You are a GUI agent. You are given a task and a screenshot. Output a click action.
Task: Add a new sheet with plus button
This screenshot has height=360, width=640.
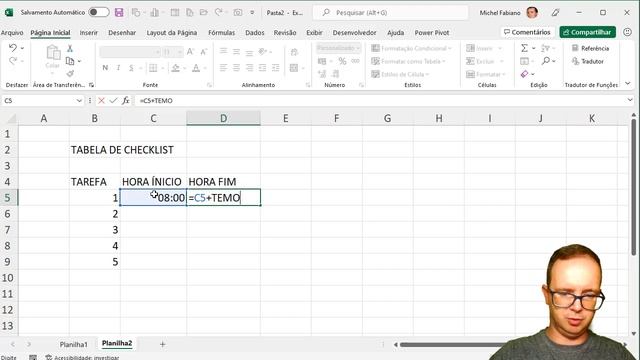tap(162, 344)
